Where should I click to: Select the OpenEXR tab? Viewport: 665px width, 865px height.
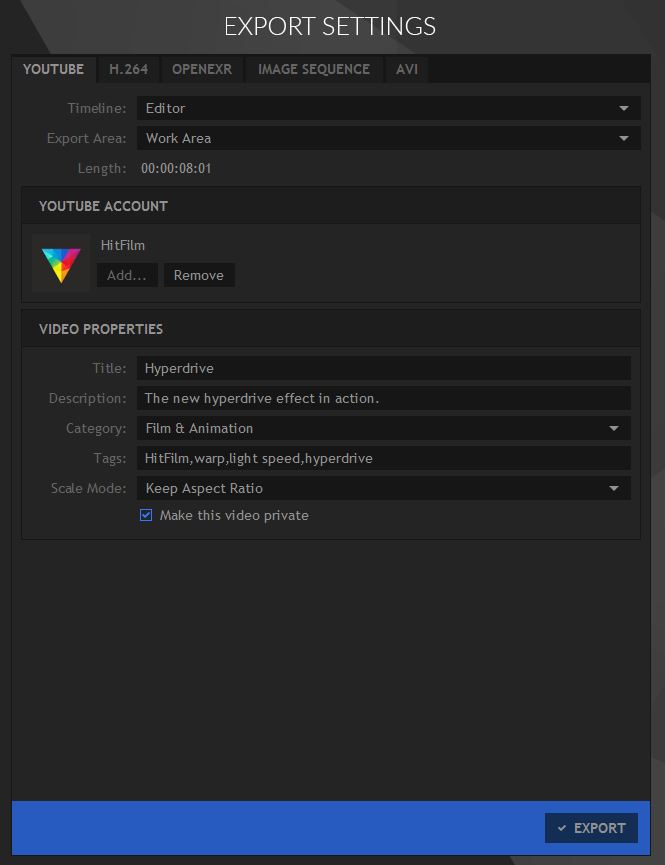tap(201, 69)
